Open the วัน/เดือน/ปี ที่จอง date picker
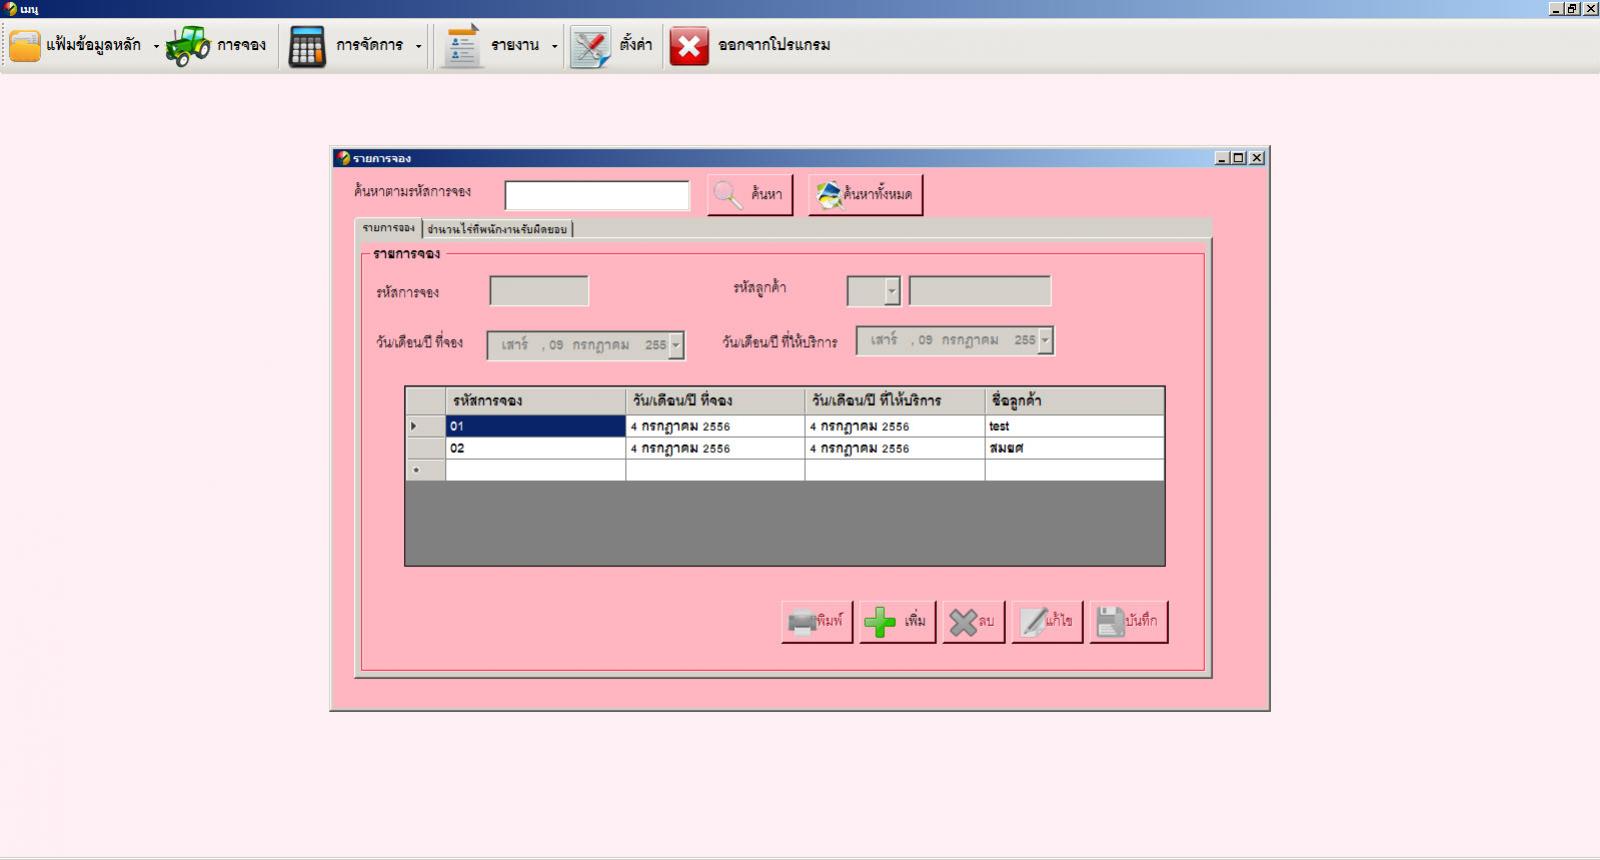Screen dimensions: 1600x860 676,345
